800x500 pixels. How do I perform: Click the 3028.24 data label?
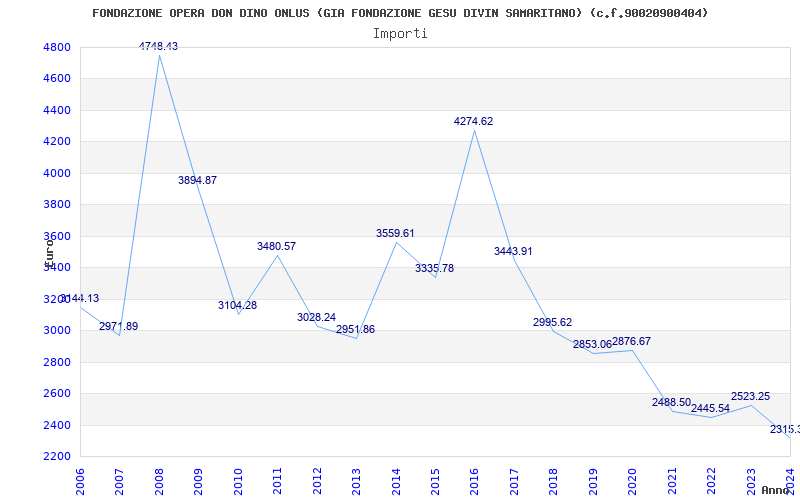click(316, 317)
